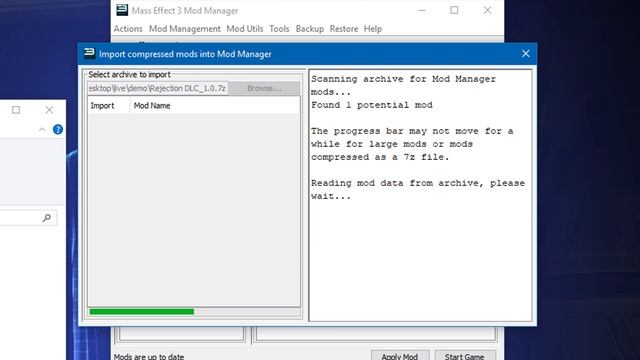Viewport: 640px width, 360px height.
Task: Click the blue help icon in the Explorer window
Action: click(58, 129)
